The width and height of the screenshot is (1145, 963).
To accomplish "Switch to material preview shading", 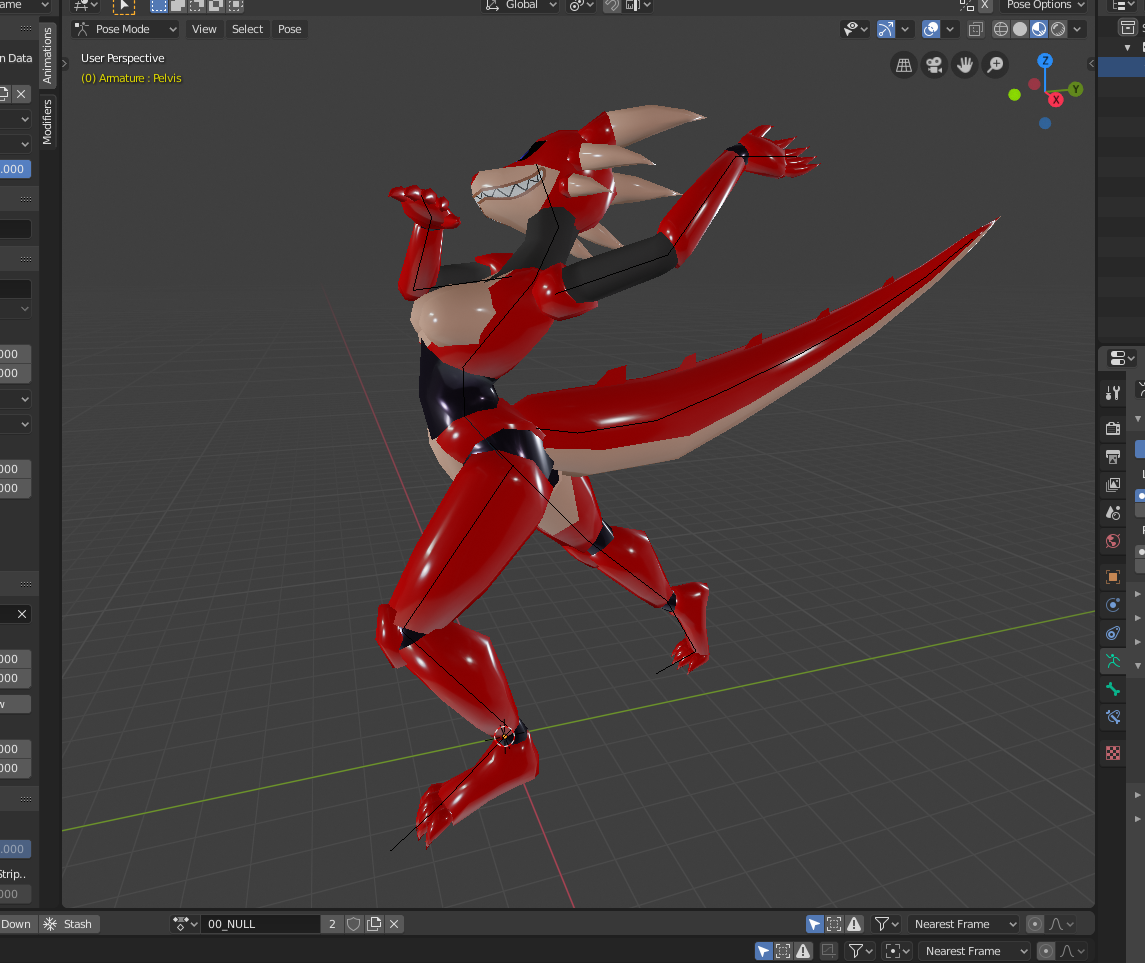I will pos(1038,29).
